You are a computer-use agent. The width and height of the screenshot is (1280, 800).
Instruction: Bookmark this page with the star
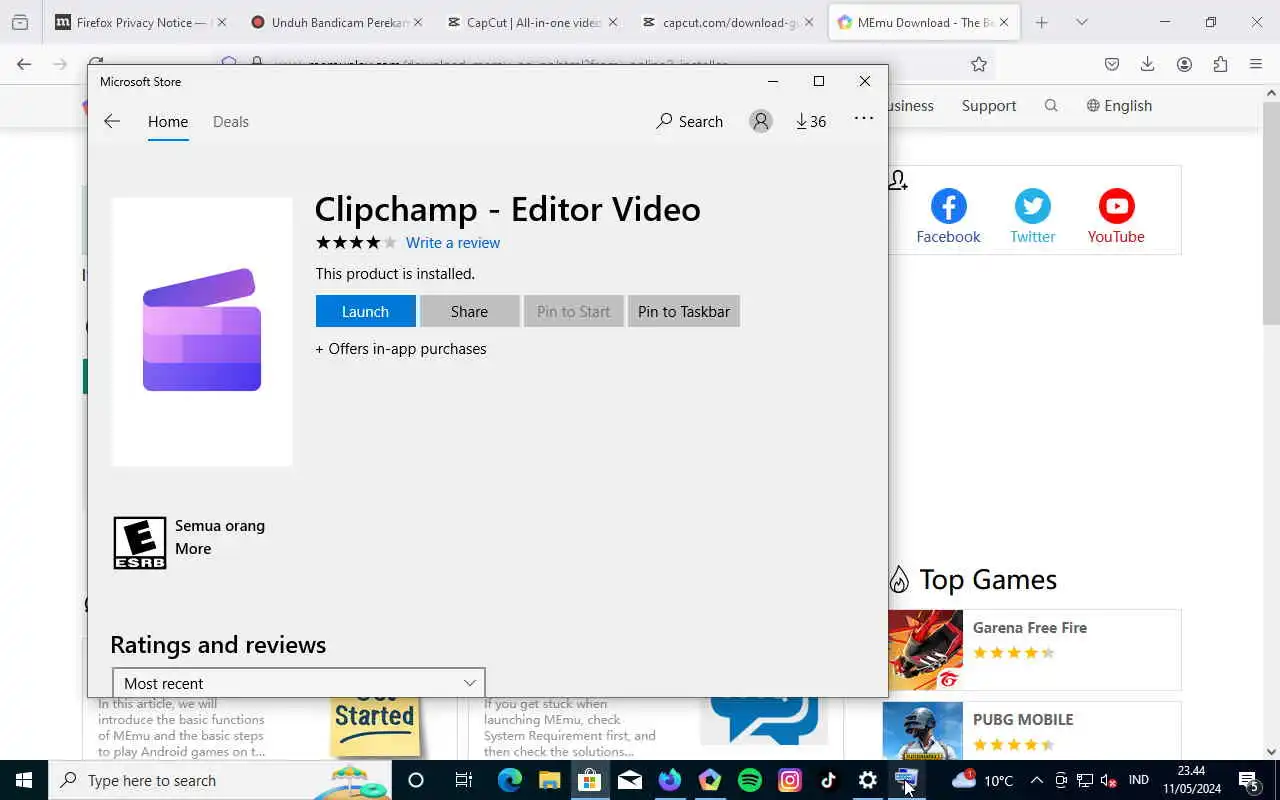click(979, 64)
